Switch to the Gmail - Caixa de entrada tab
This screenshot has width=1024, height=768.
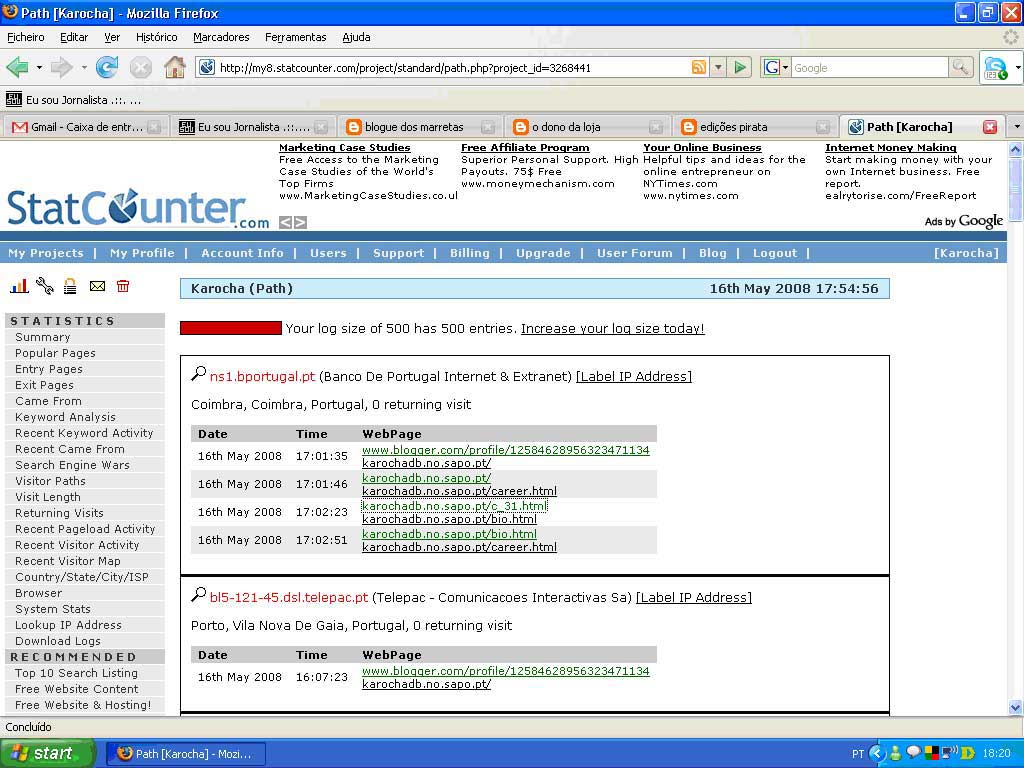point(85,127)
